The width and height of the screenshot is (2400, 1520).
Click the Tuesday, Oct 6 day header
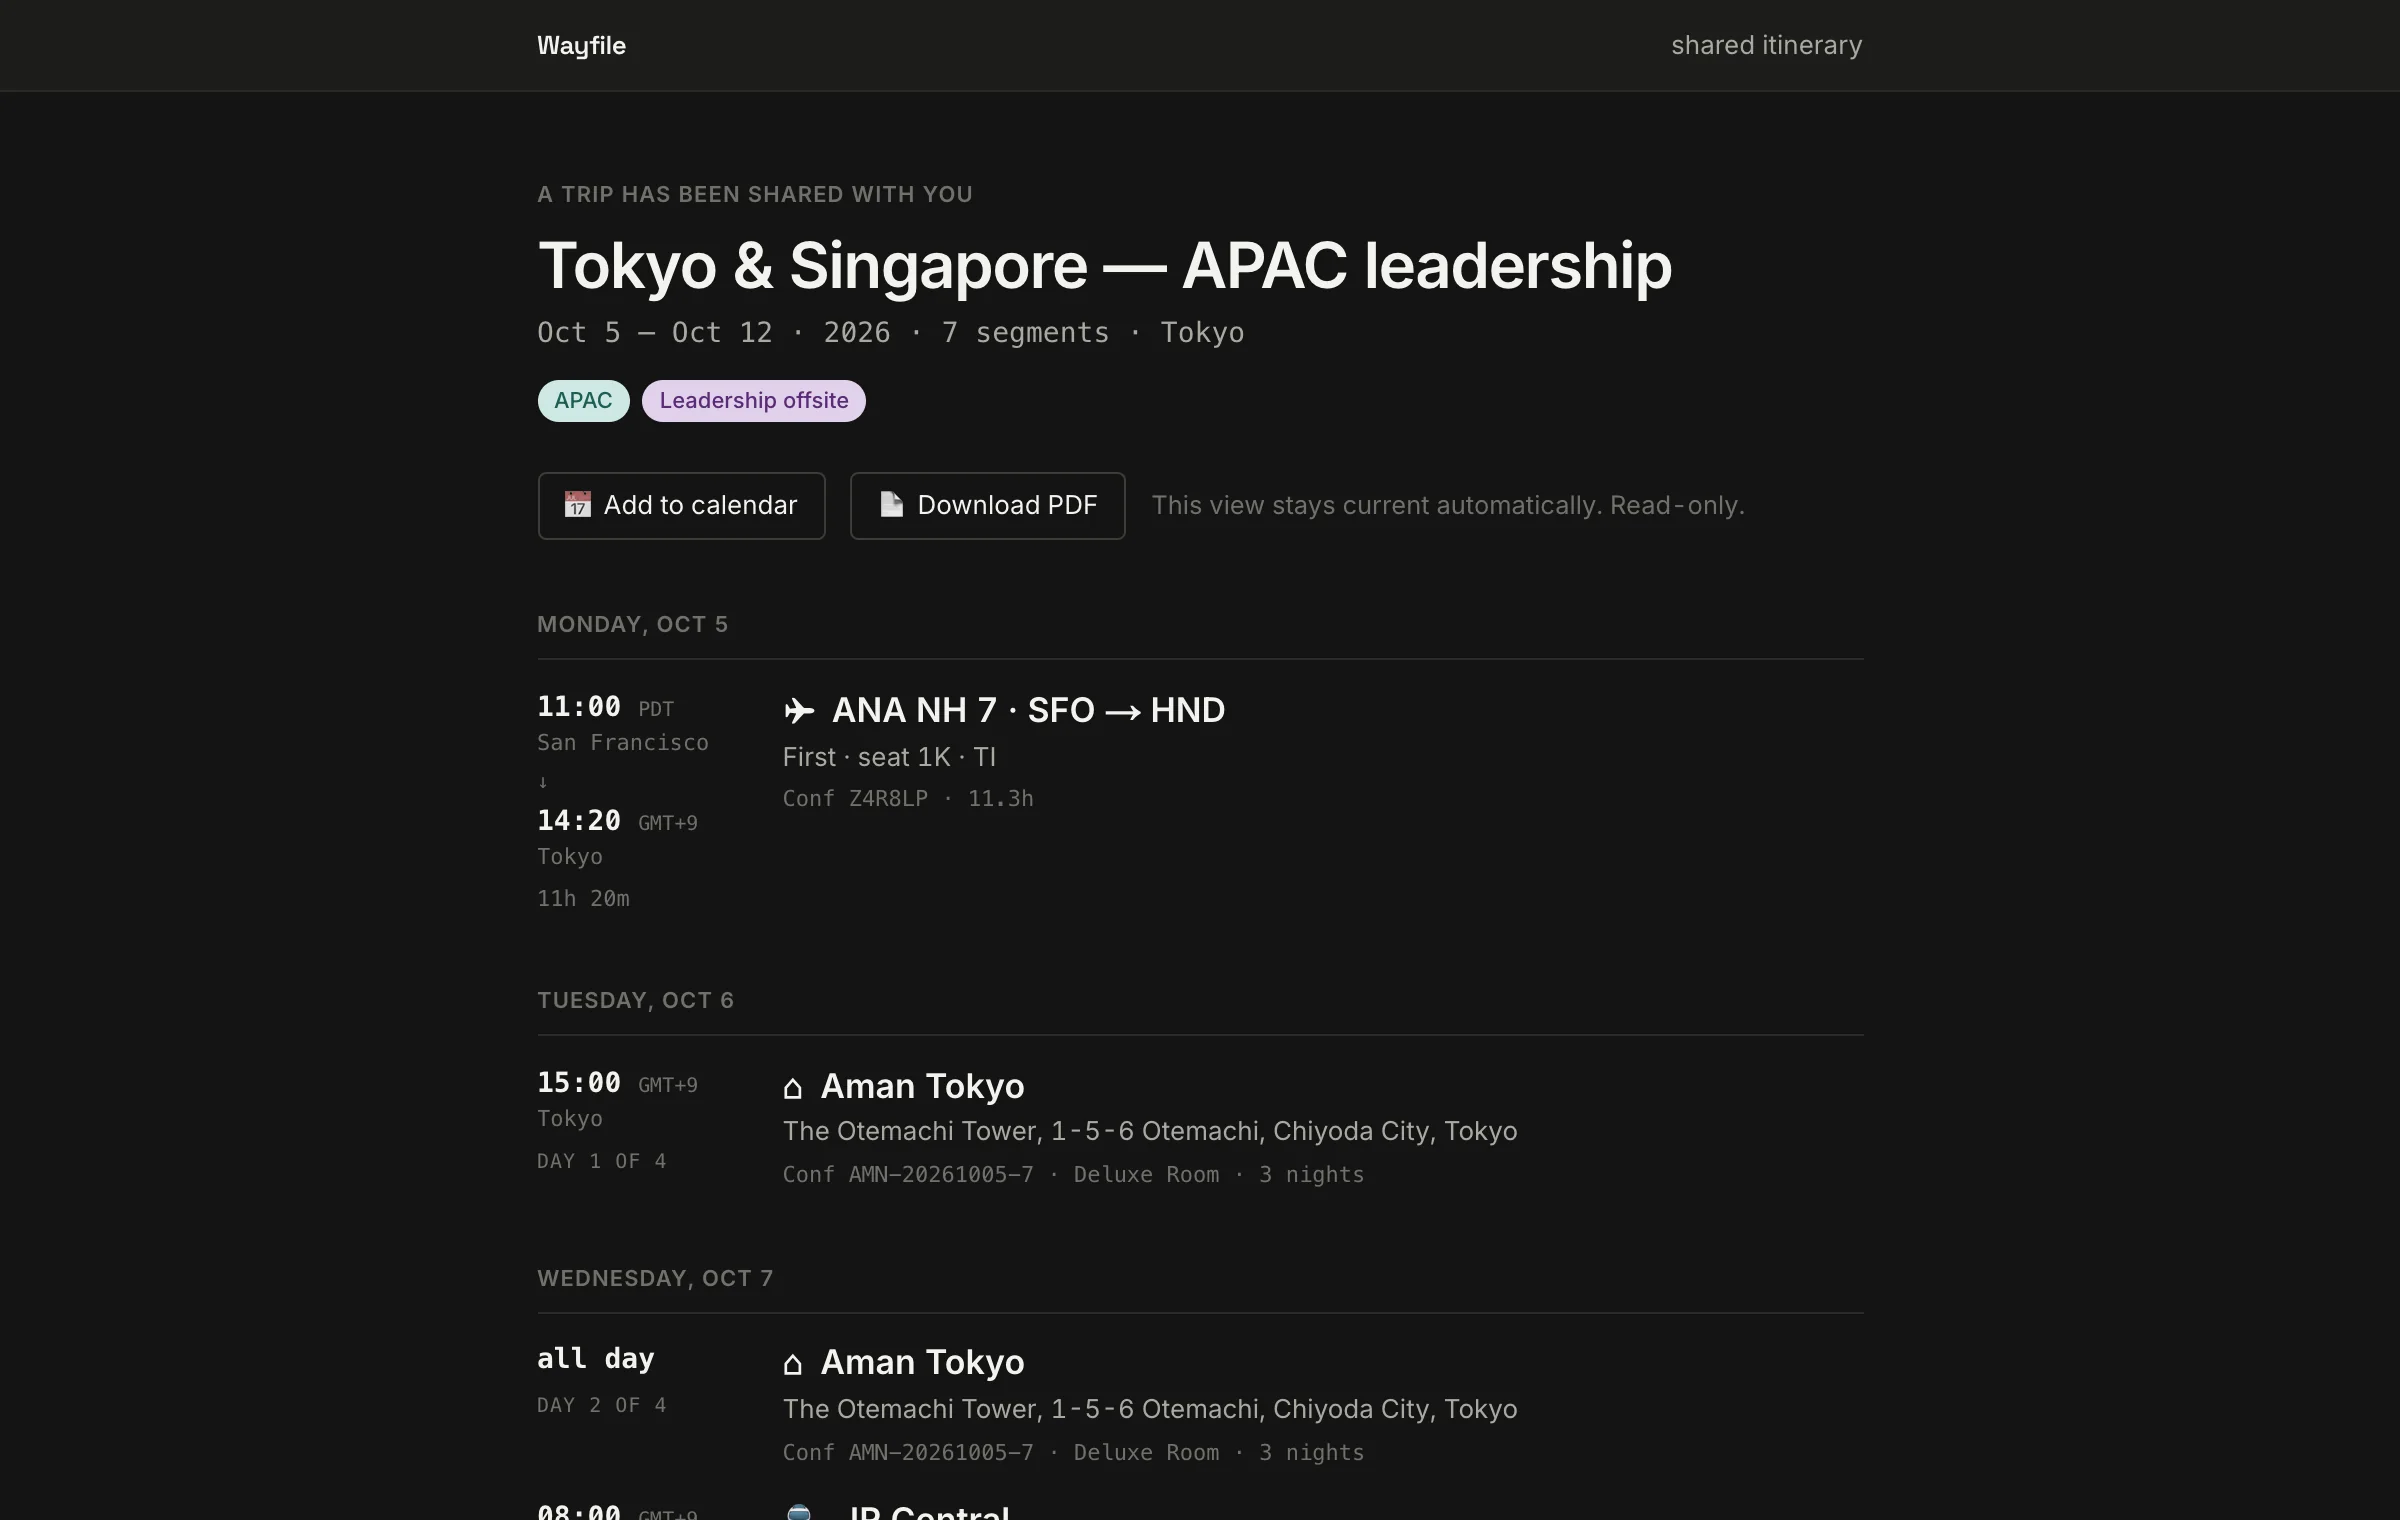[635, 1001]
